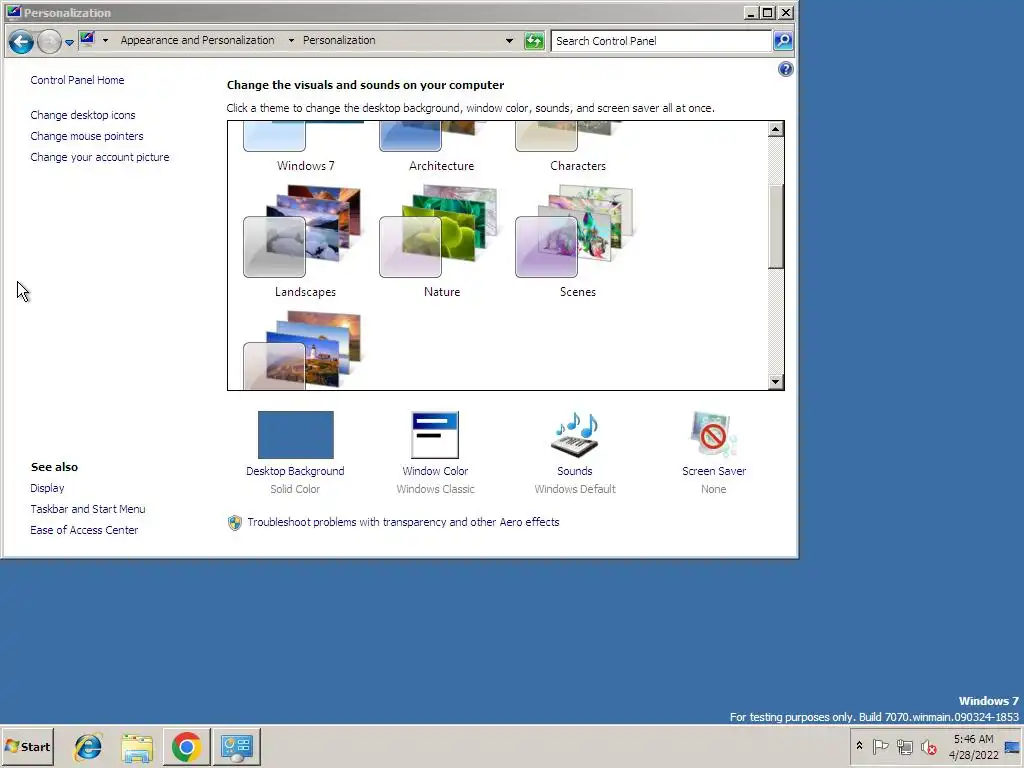This screenshot has width=1024, height=768.
Task: Open Troubleshoot problems with transparency link
Action: pyautogui.click(x=403, y=522)
